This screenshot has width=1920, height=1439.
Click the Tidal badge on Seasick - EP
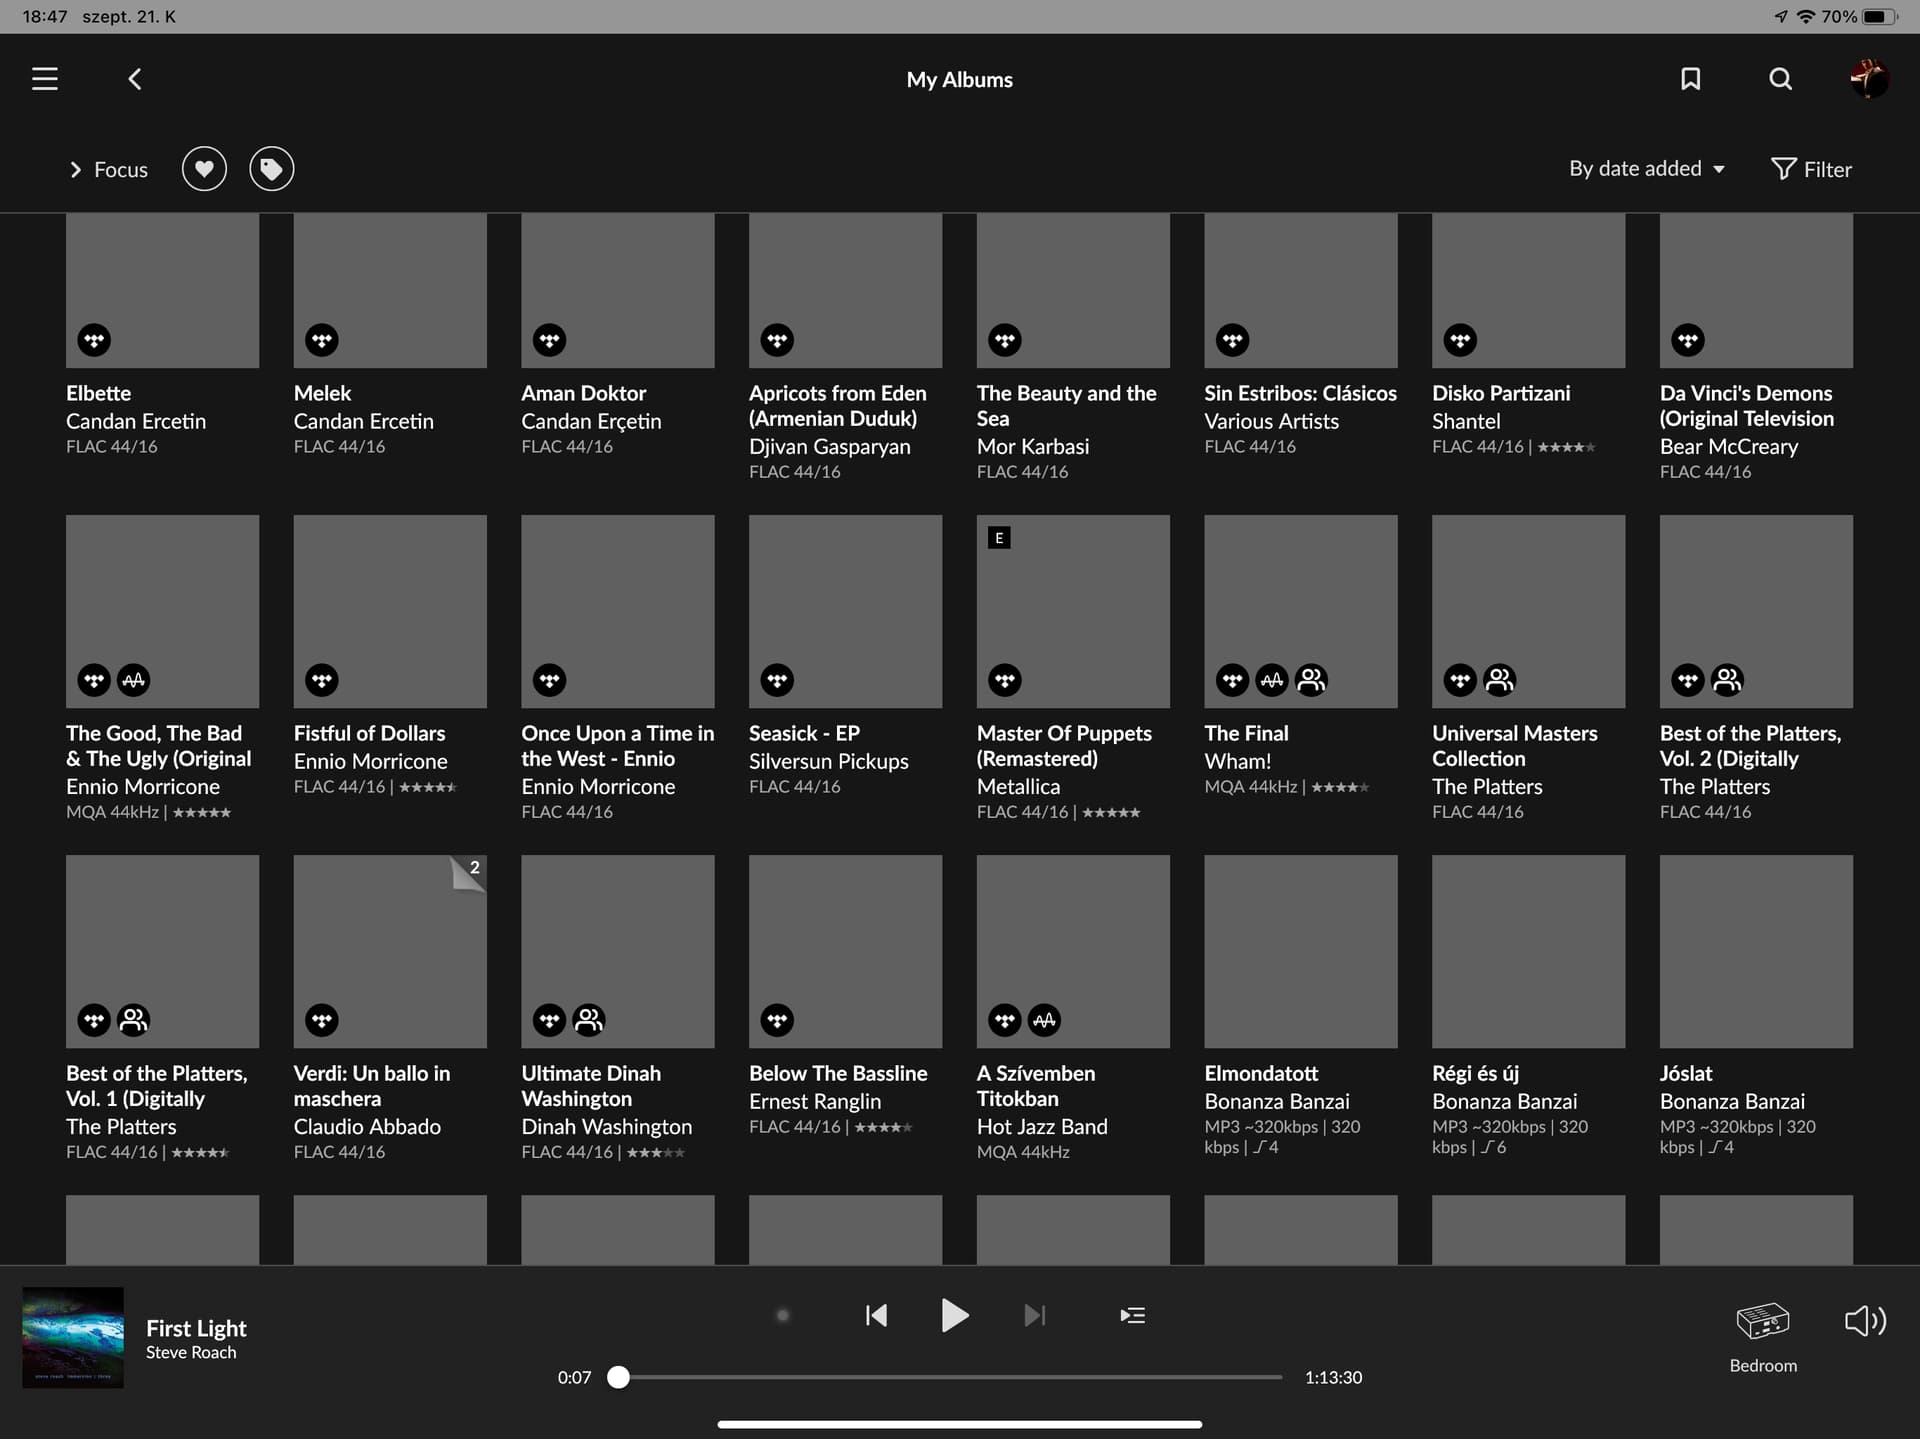pyautogui.click(x=777, y=680)
